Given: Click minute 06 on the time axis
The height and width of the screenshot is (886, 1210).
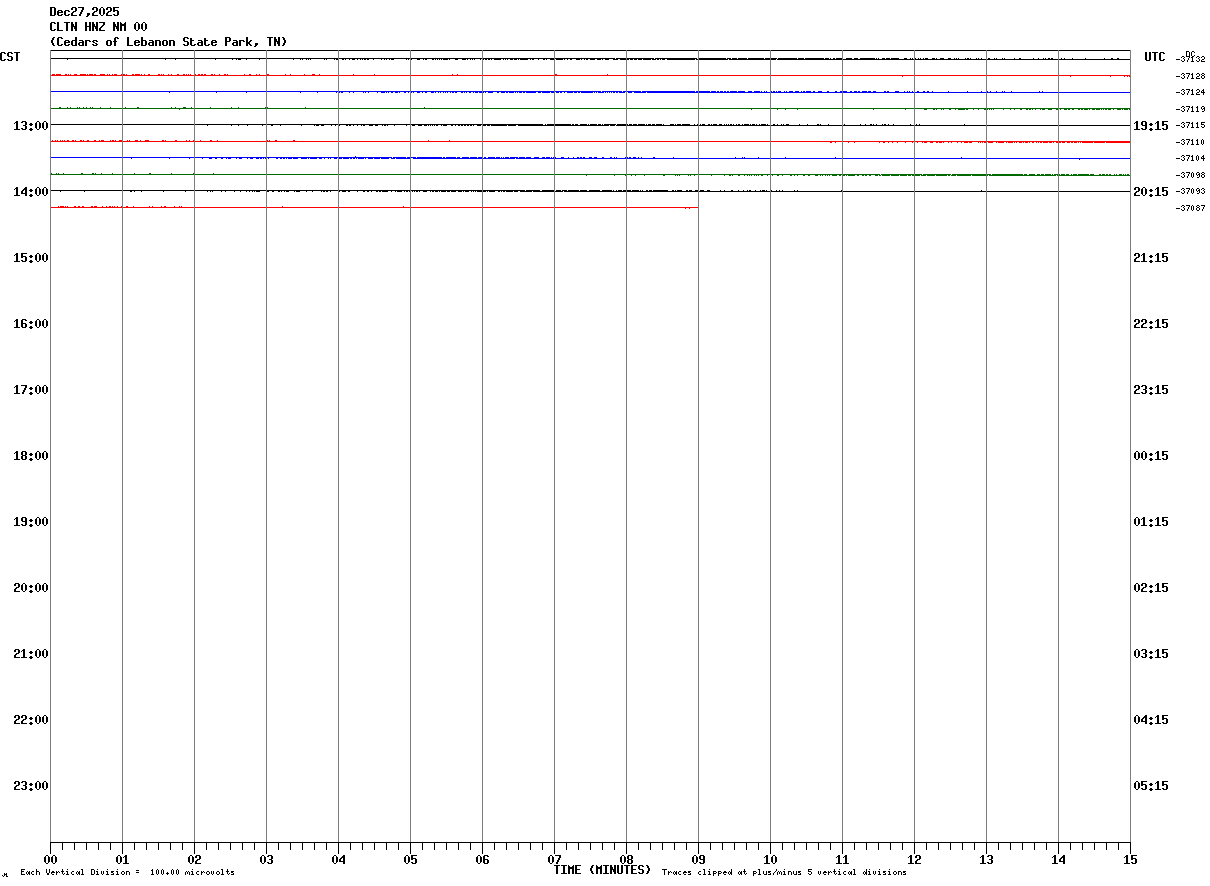Looking at the screenshot, I should [482, 859].
